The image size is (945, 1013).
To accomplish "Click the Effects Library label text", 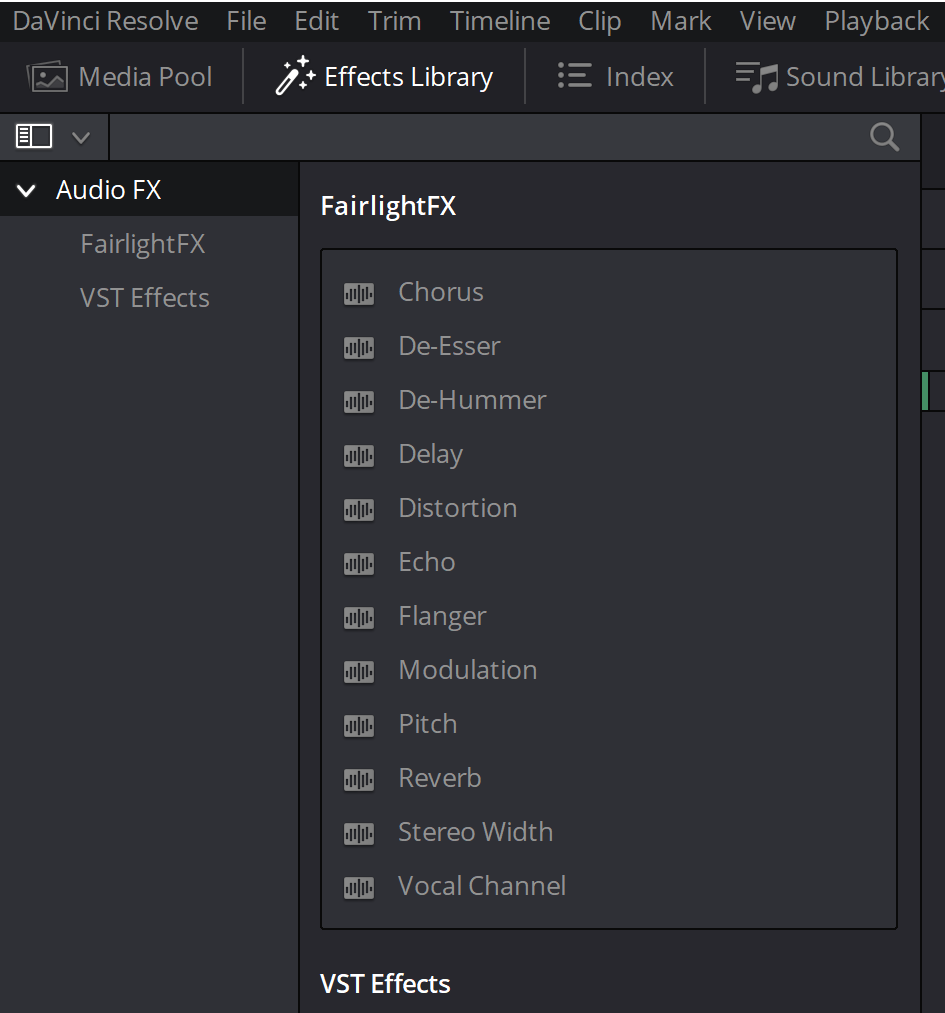I will click(x=409, y=77).
